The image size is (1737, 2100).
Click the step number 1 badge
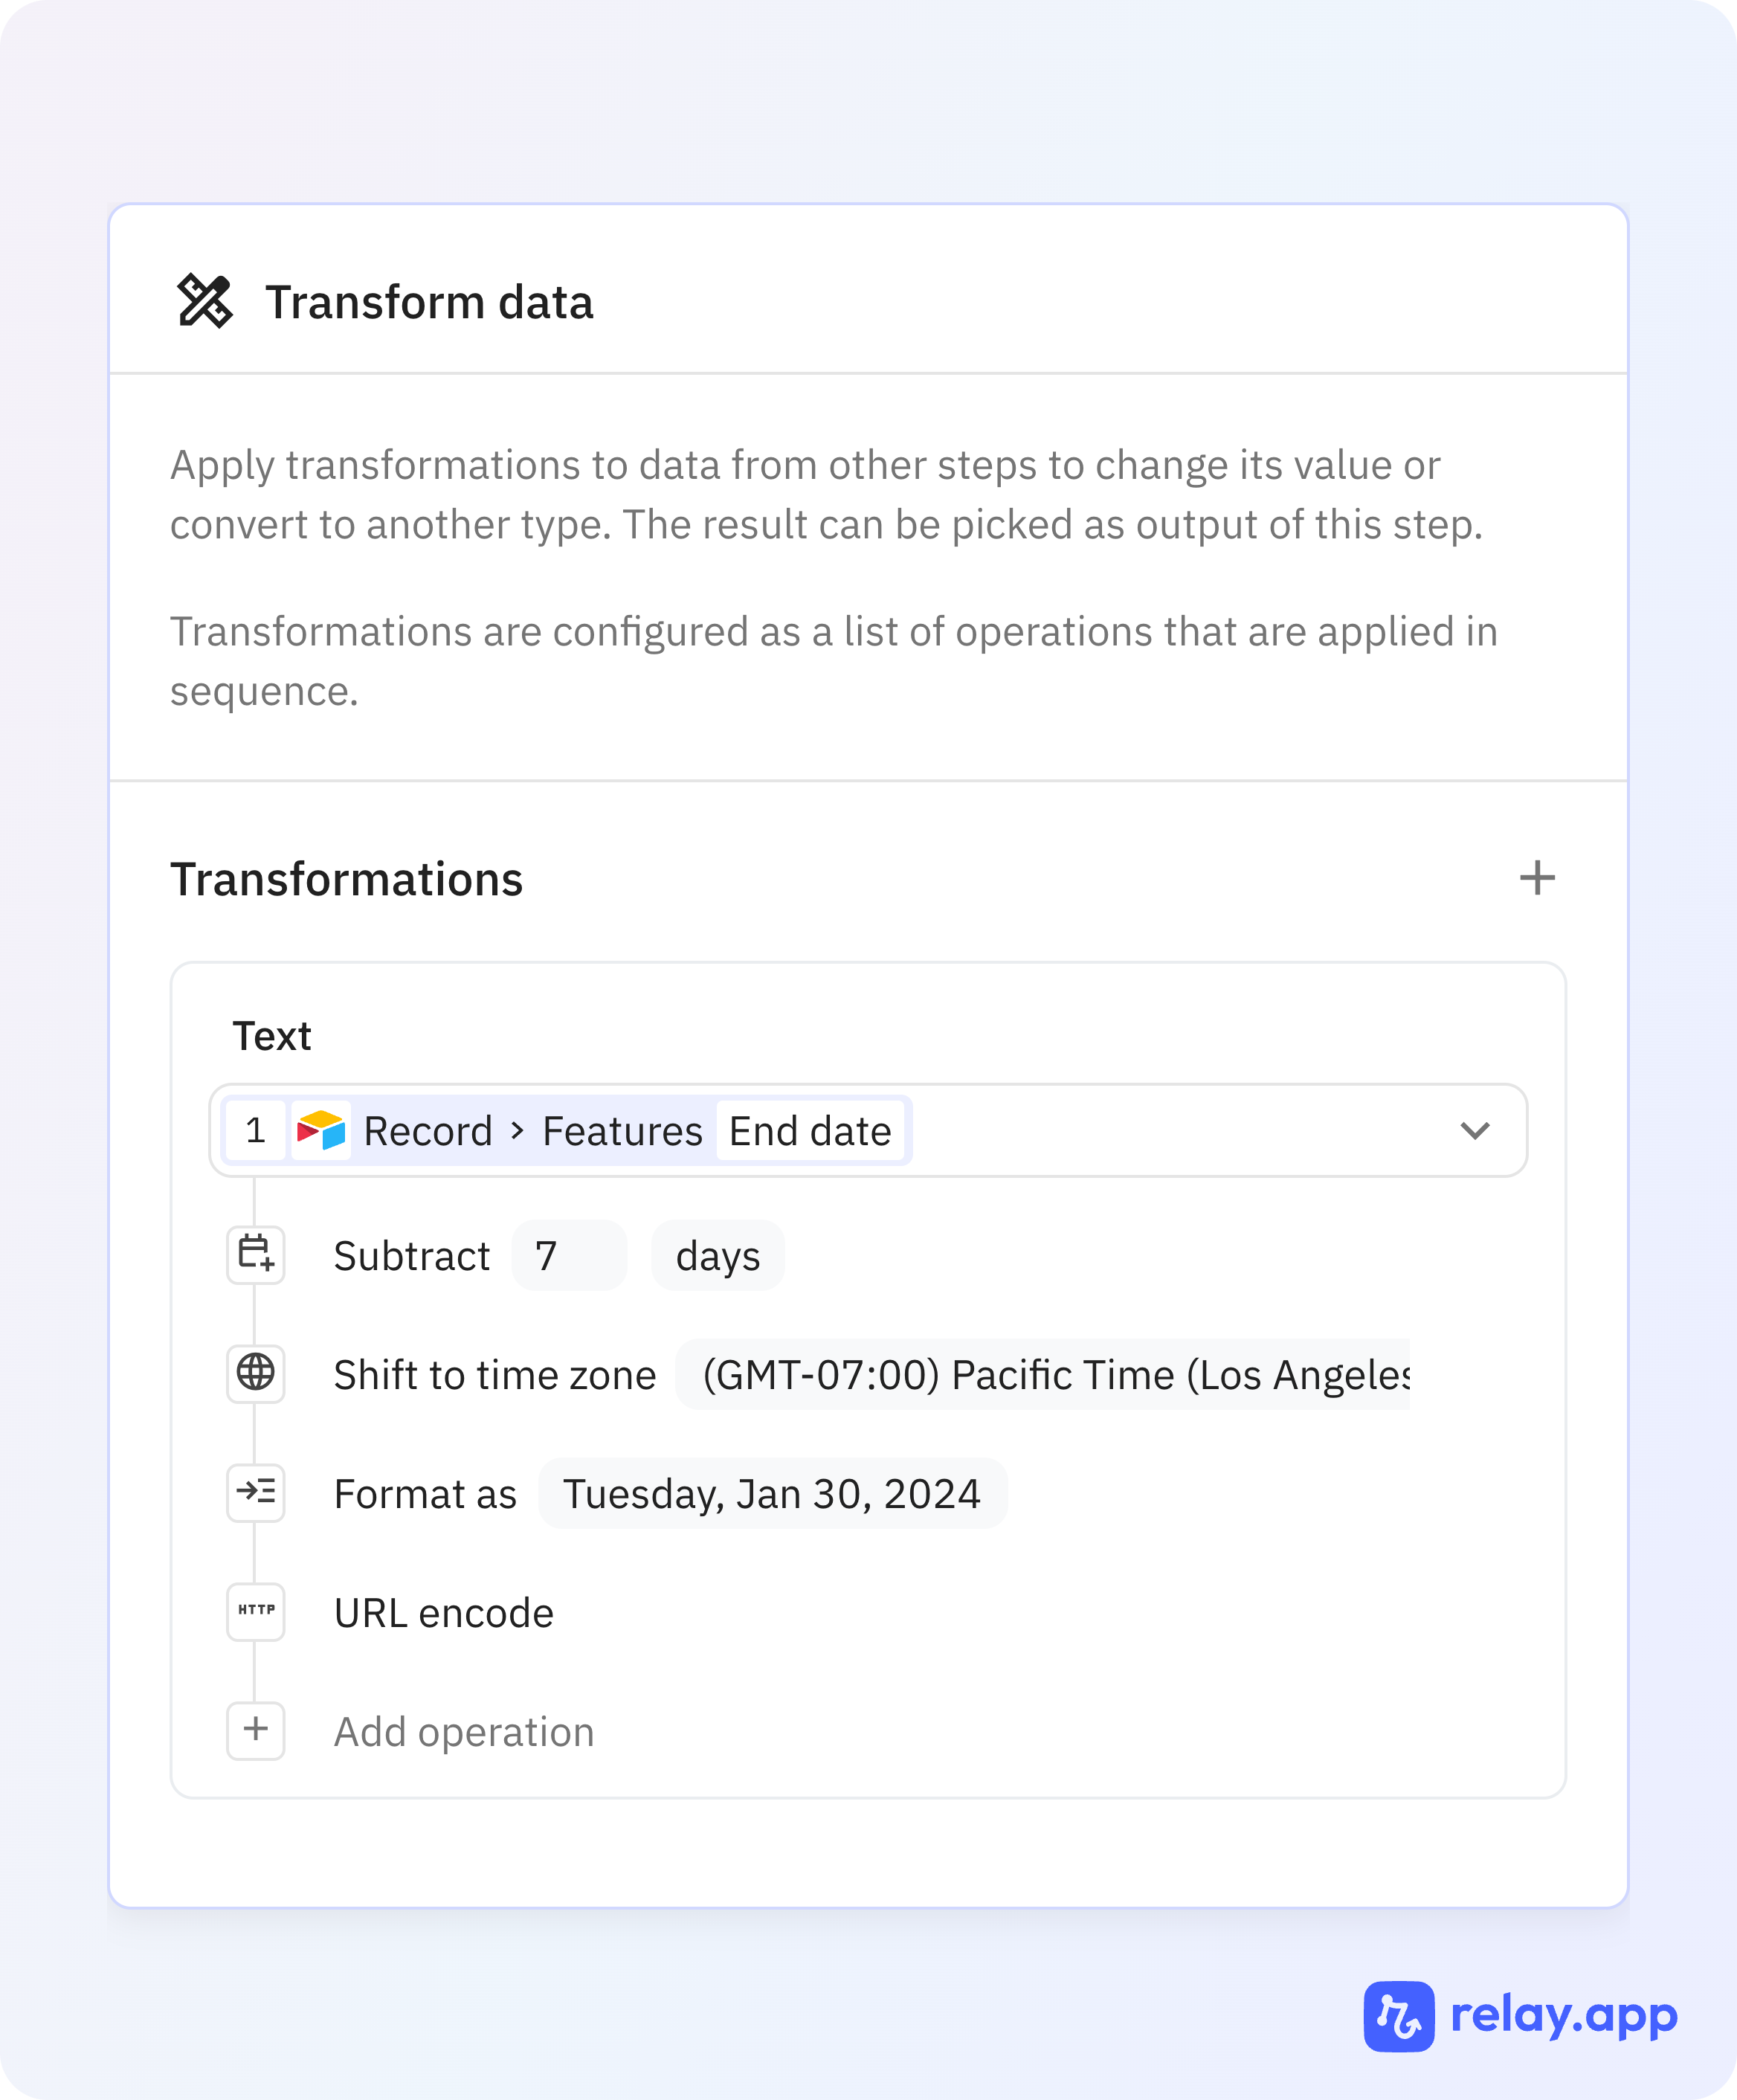click(x=255, y=1131)
